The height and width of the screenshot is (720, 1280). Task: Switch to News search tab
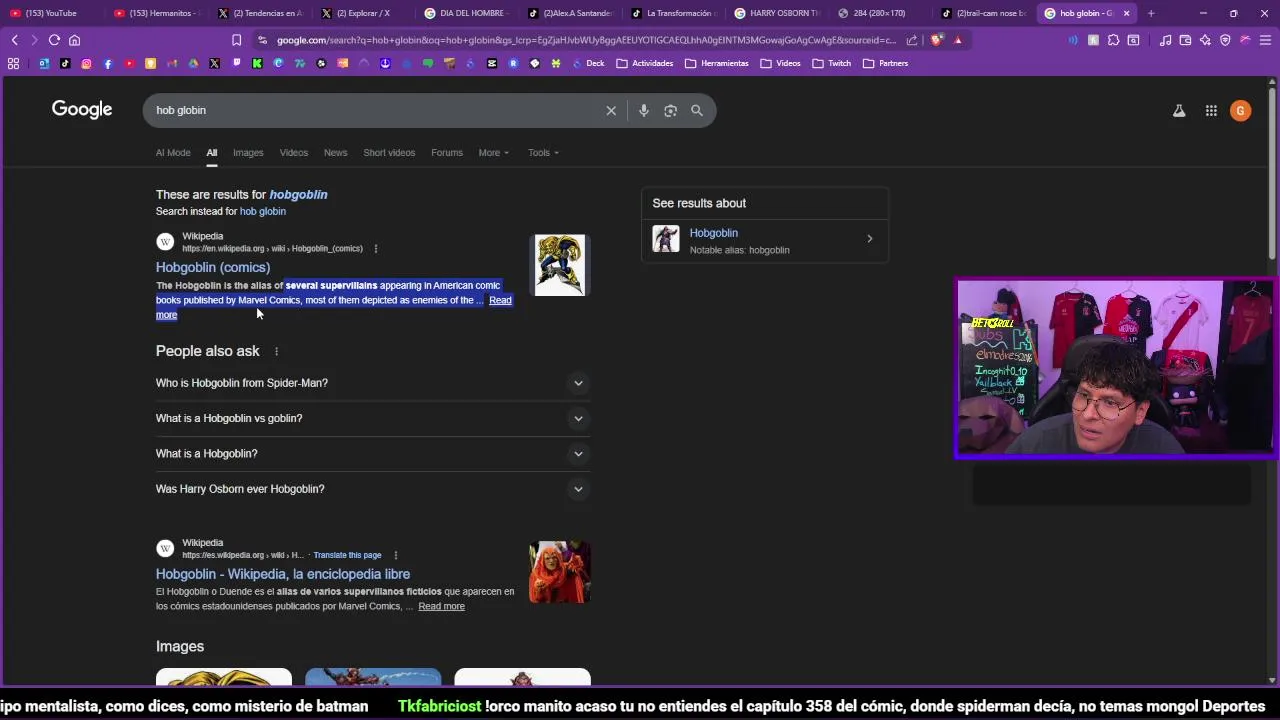pos(335,153)
